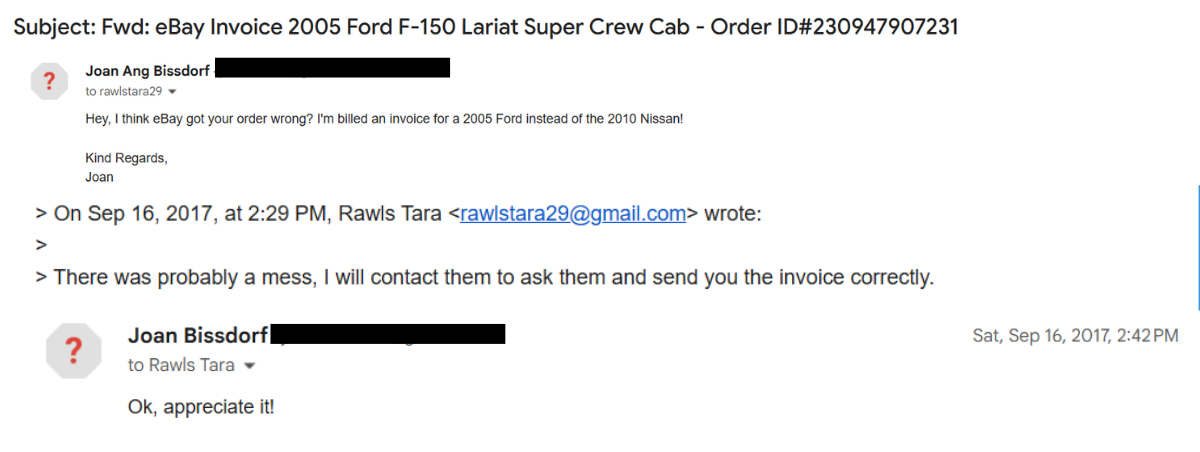Click the 'Kind Regards,' closing line
1200x452 pixels.
tap(127, 158)
